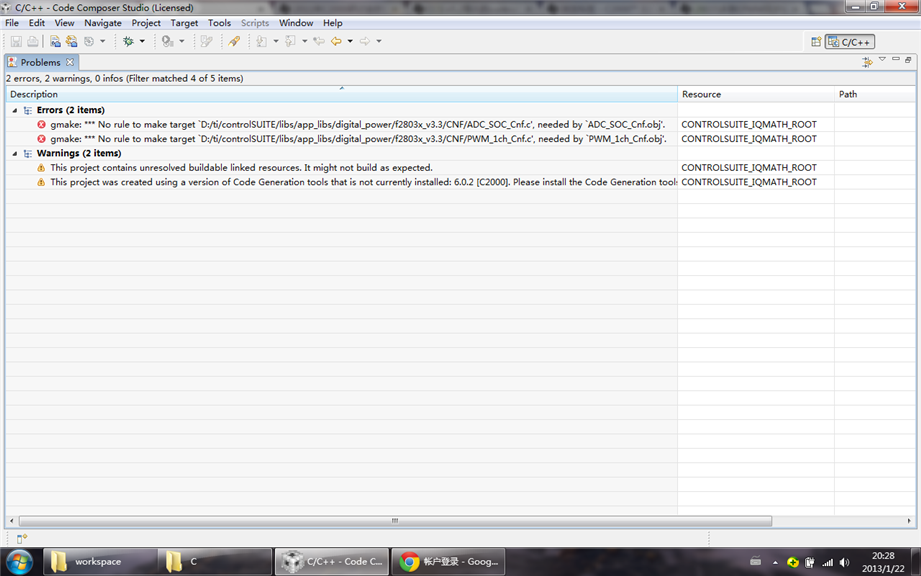921x576 pixels.
Task: Select the Problems tab
Action: (41, 62)
